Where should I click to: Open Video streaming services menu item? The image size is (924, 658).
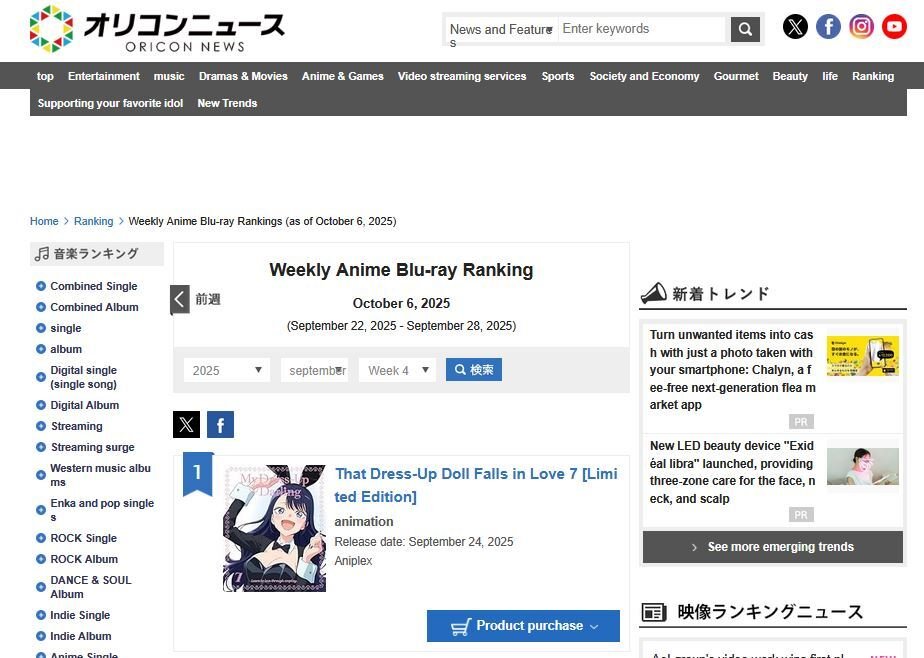pos(462,76)
